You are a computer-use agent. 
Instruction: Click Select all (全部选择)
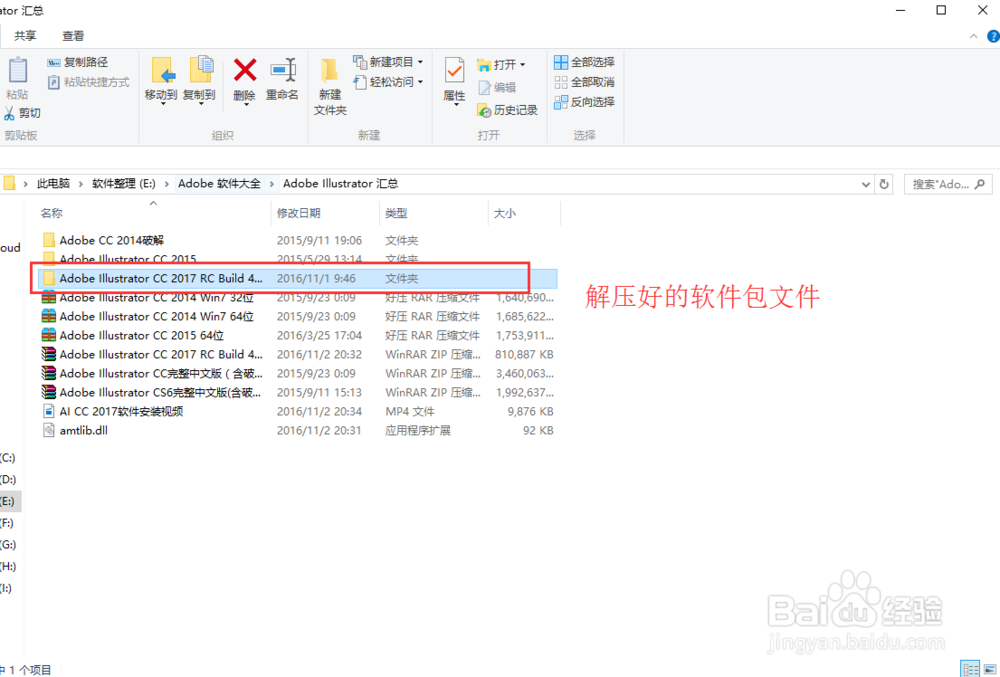click(x=584, y=62)
